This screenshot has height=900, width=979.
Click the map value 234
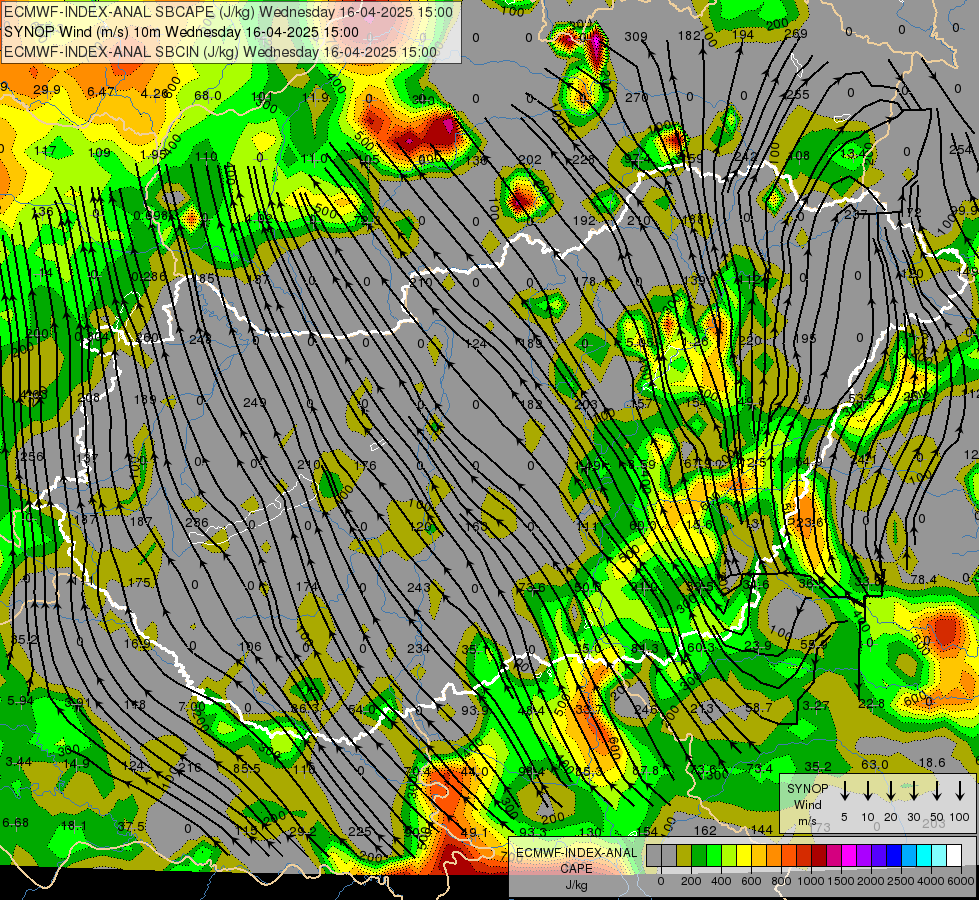click(x=418, y=648)
